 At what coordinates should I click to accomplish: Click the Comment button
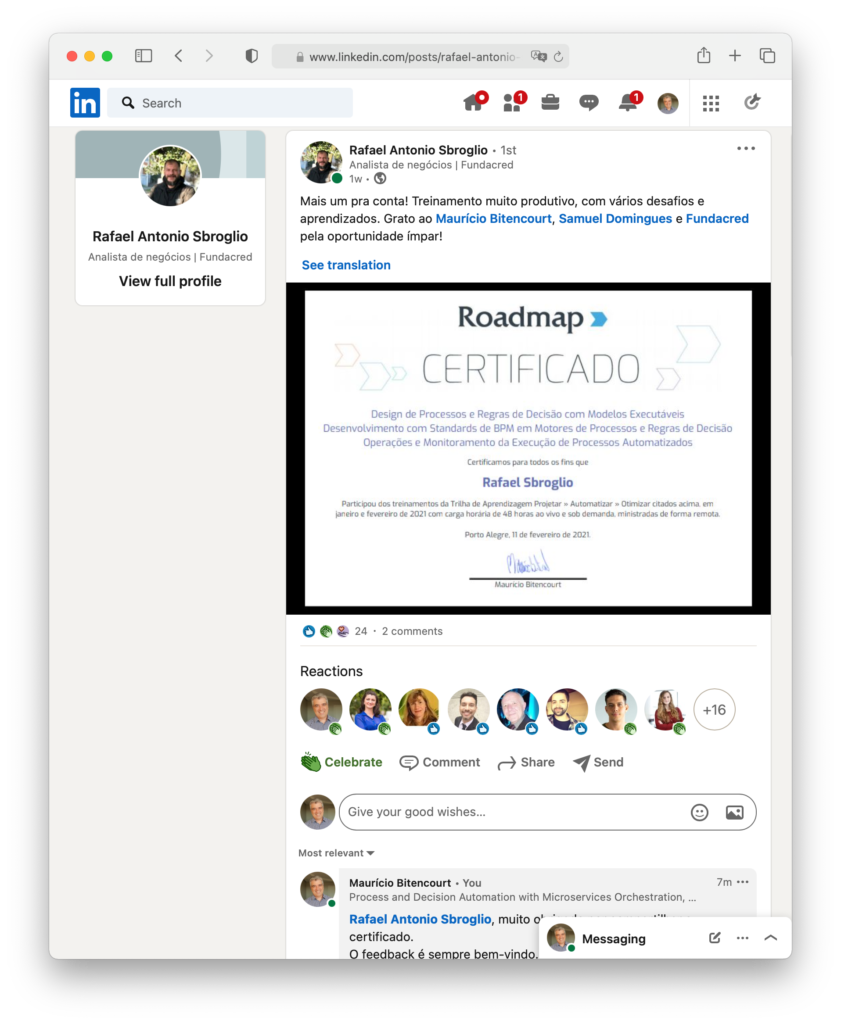coord(439,762)
